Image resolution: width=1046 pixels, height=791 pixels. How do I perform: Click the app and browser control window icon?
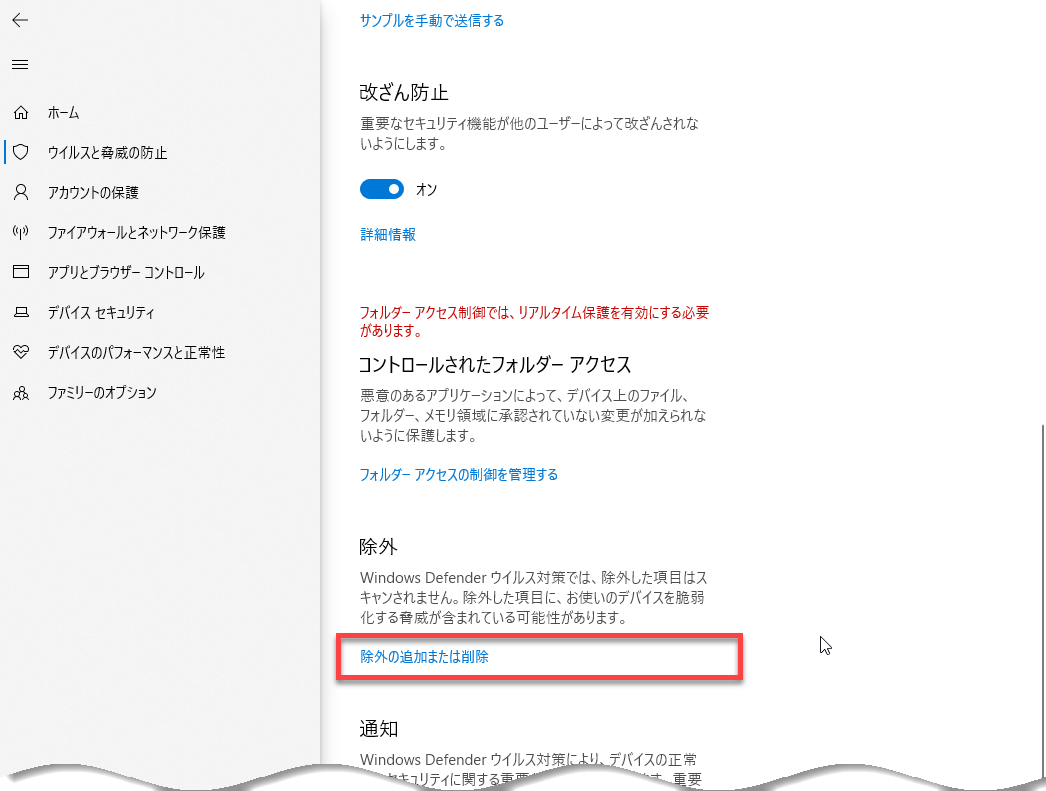[21, 272]
